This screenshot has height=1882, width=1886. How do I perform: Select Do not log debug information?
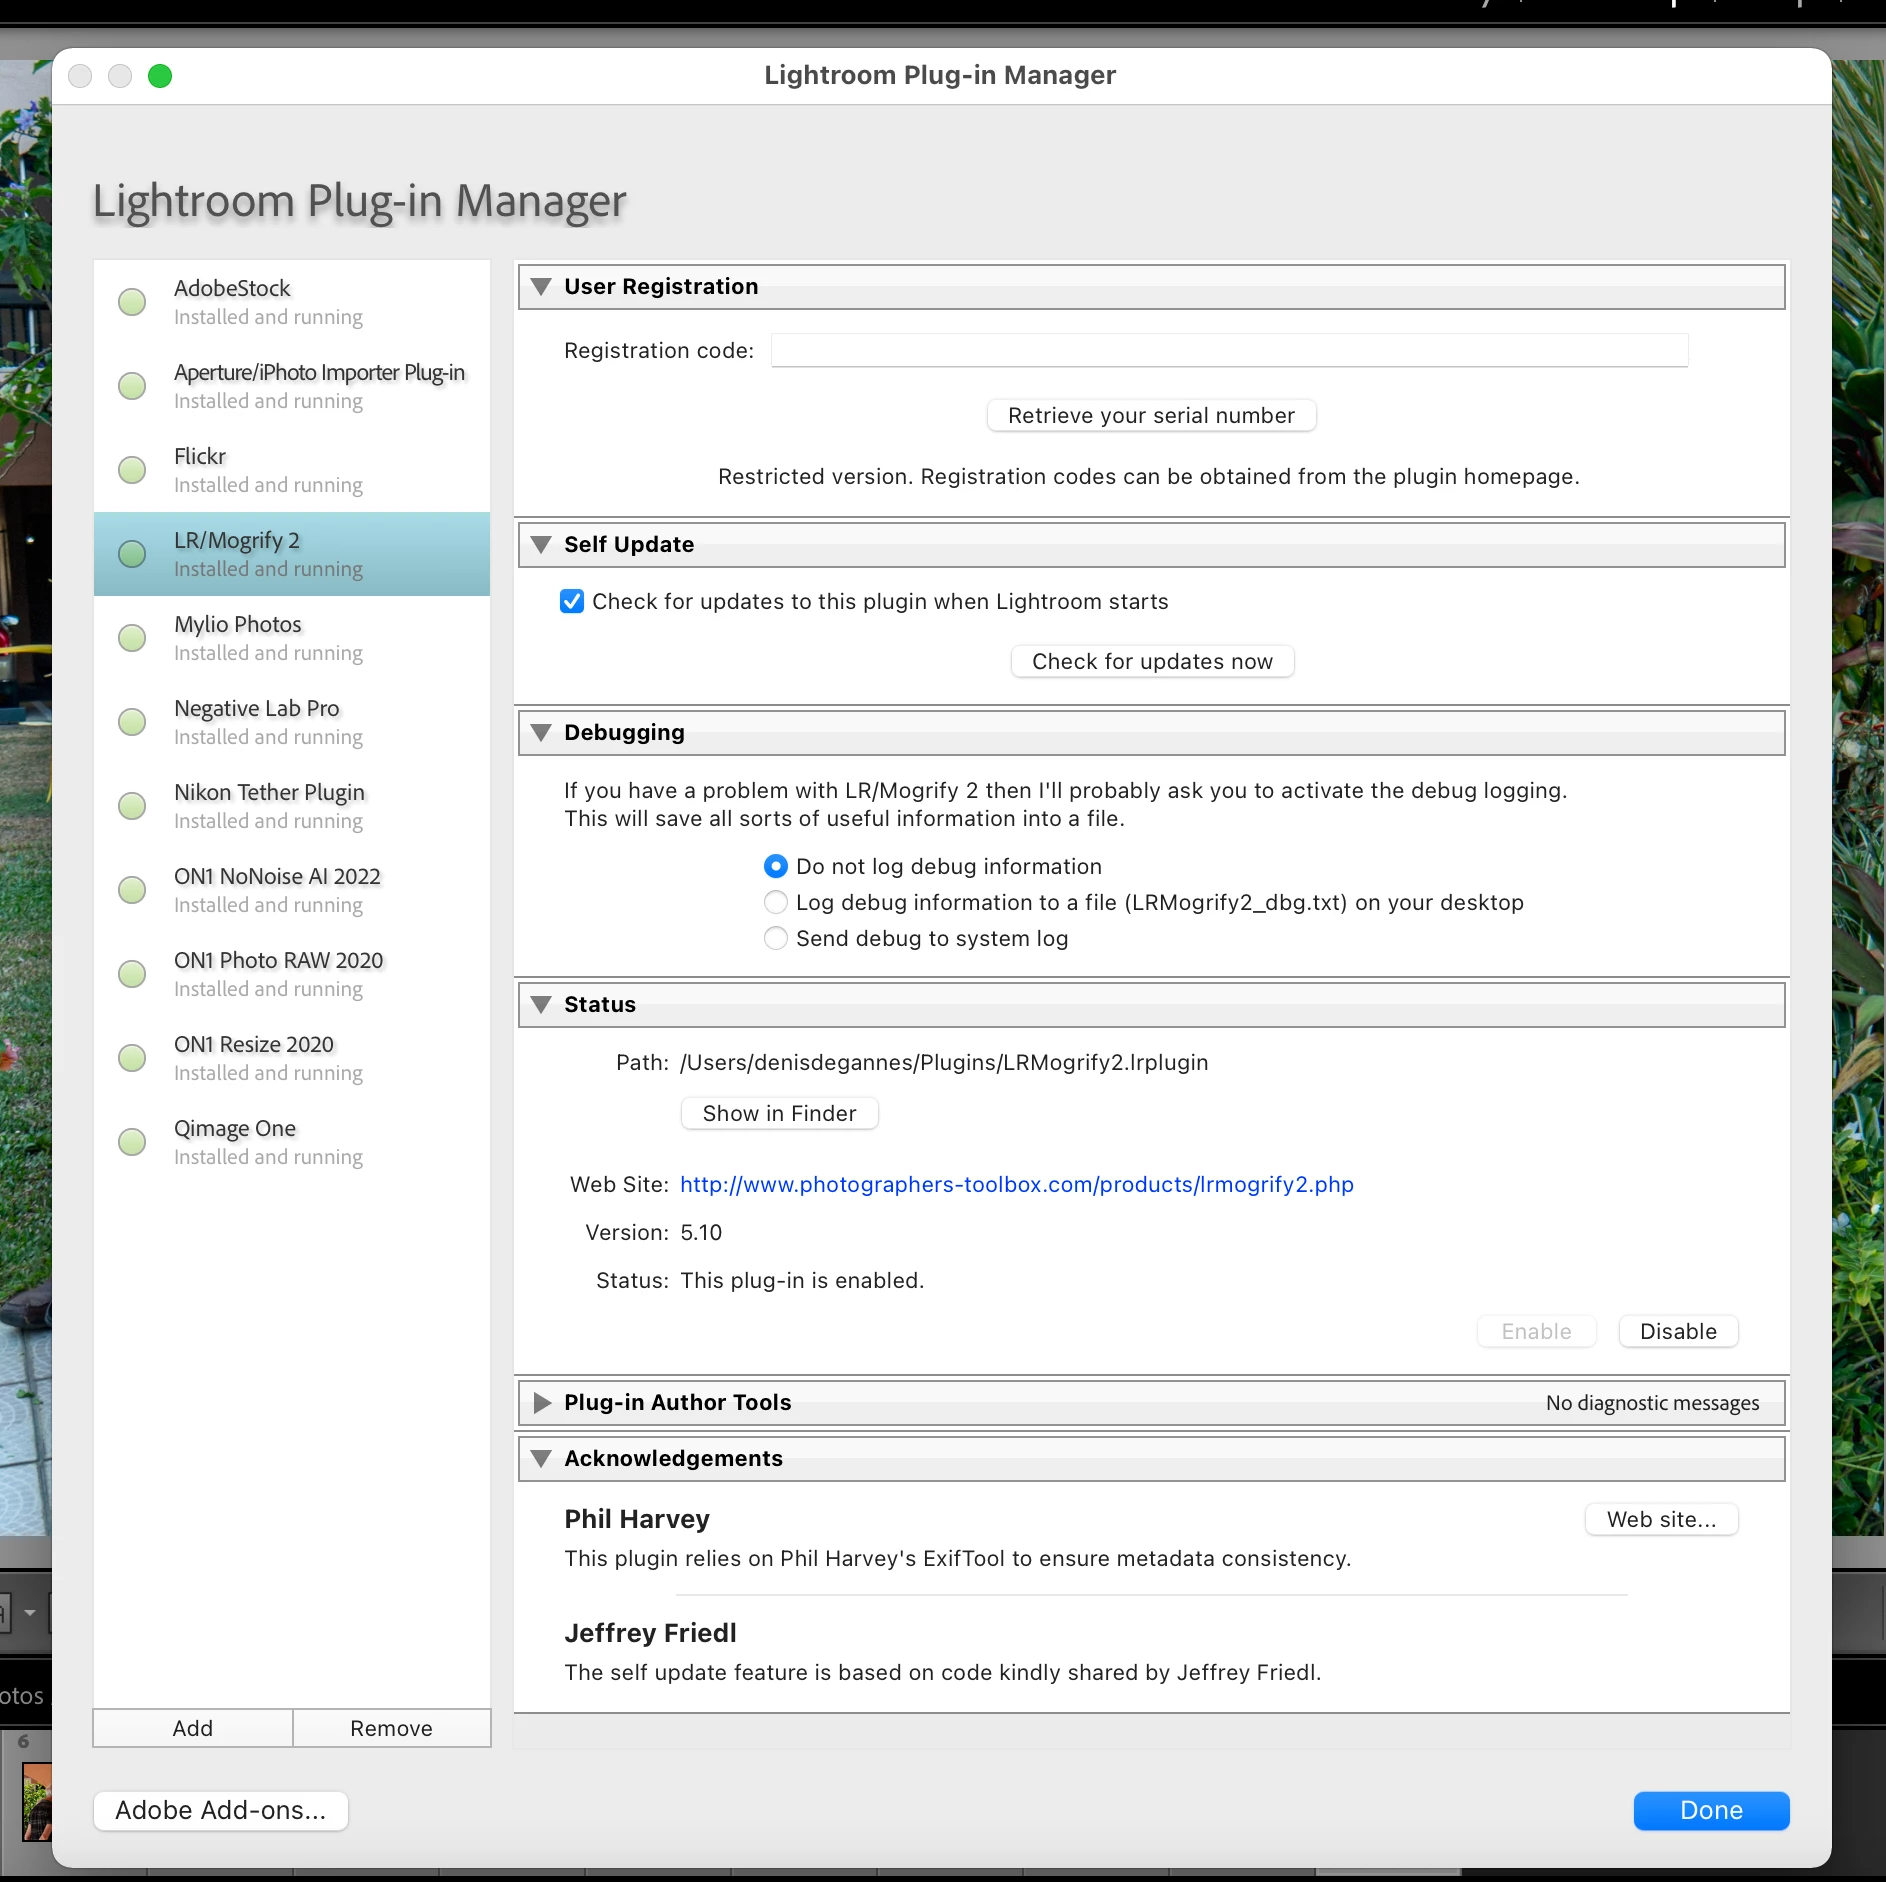coord(776,866)
